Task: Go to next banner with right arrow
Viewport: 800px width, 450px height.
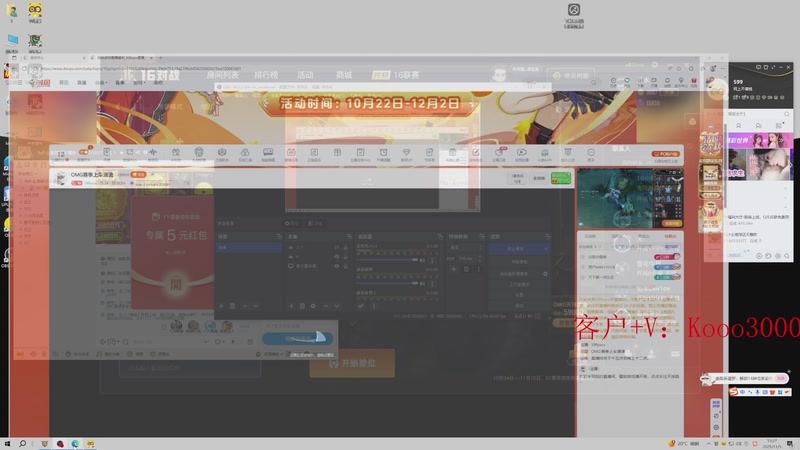Action: point(472,104)
